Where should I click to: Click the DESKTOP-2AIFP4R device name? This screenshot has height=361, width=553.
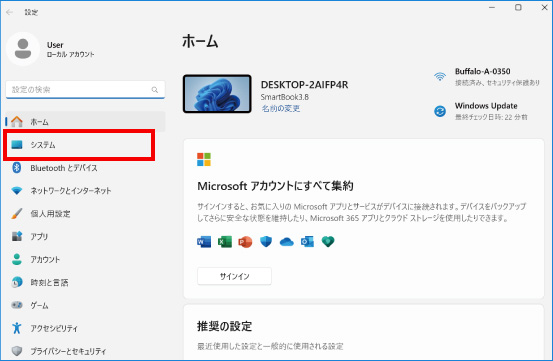click(304, 85)
